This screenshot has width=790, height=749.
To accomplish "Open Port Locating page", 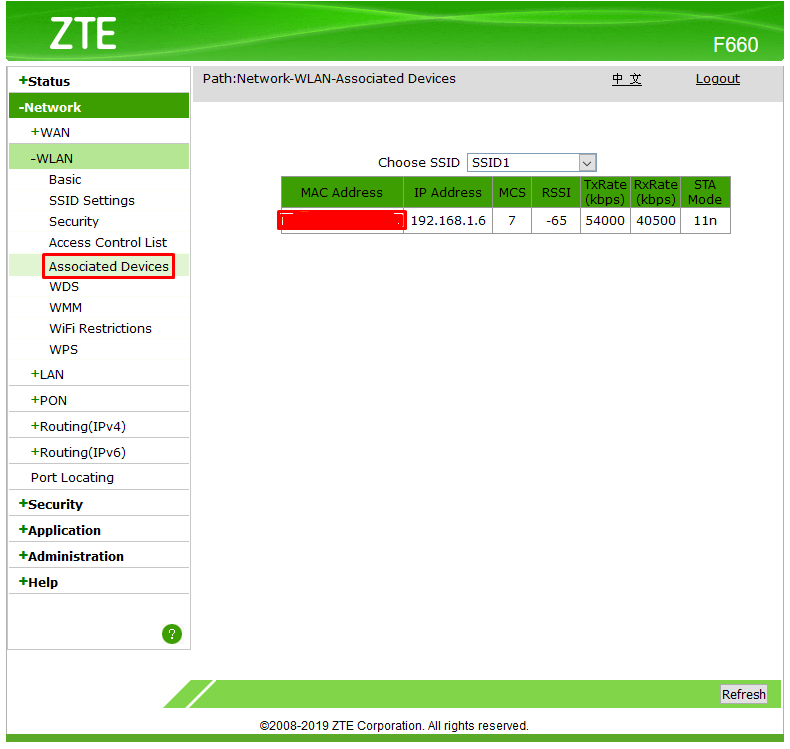I will pos(72,478).
